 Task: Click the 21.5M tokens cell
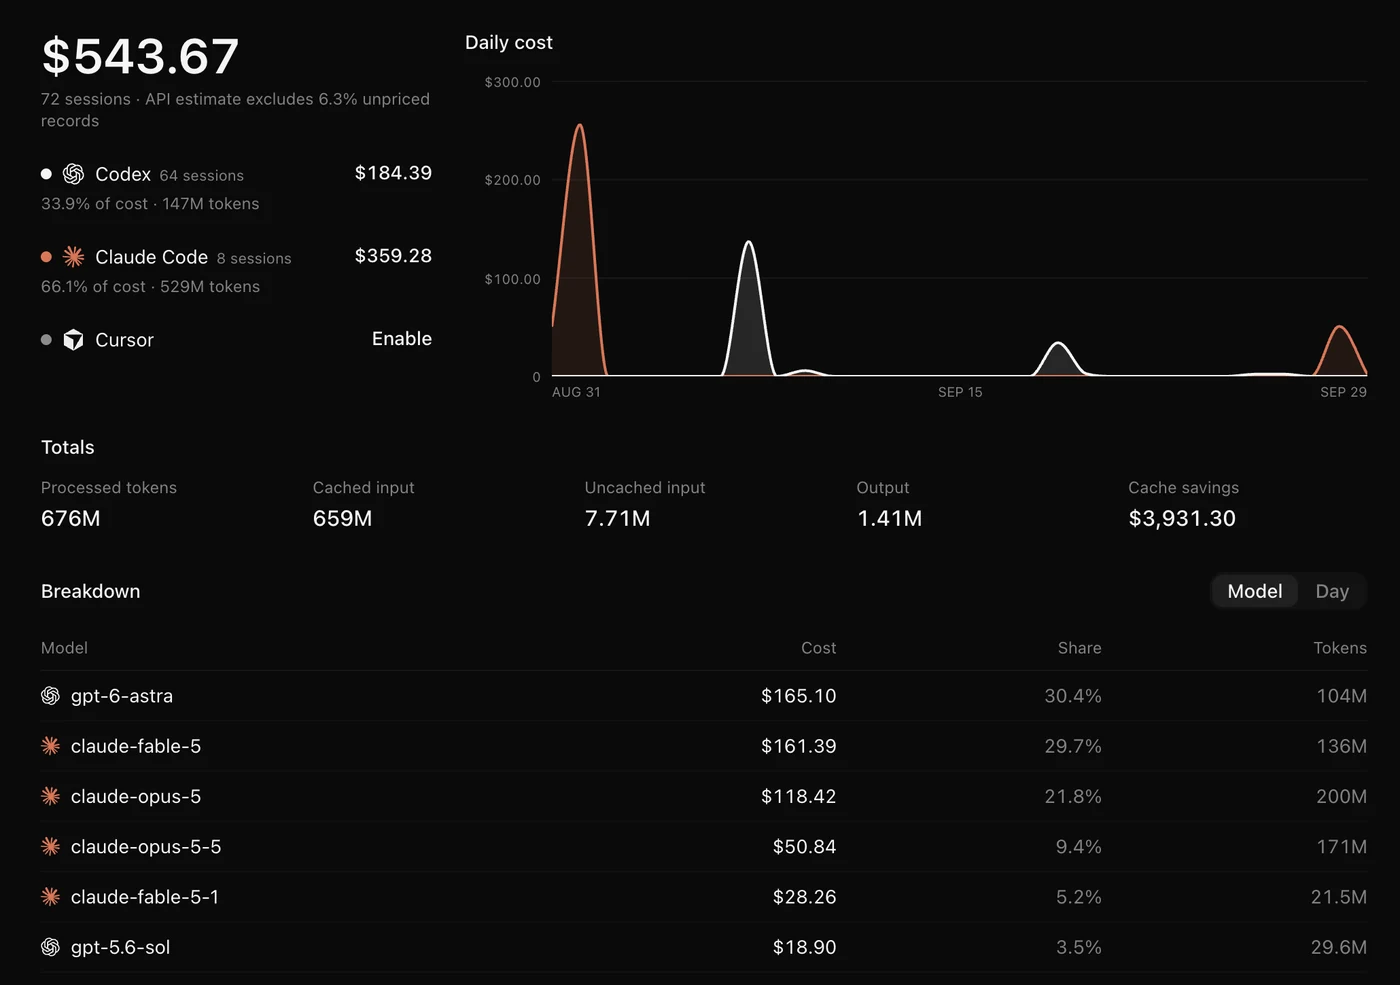point(1339,897)
